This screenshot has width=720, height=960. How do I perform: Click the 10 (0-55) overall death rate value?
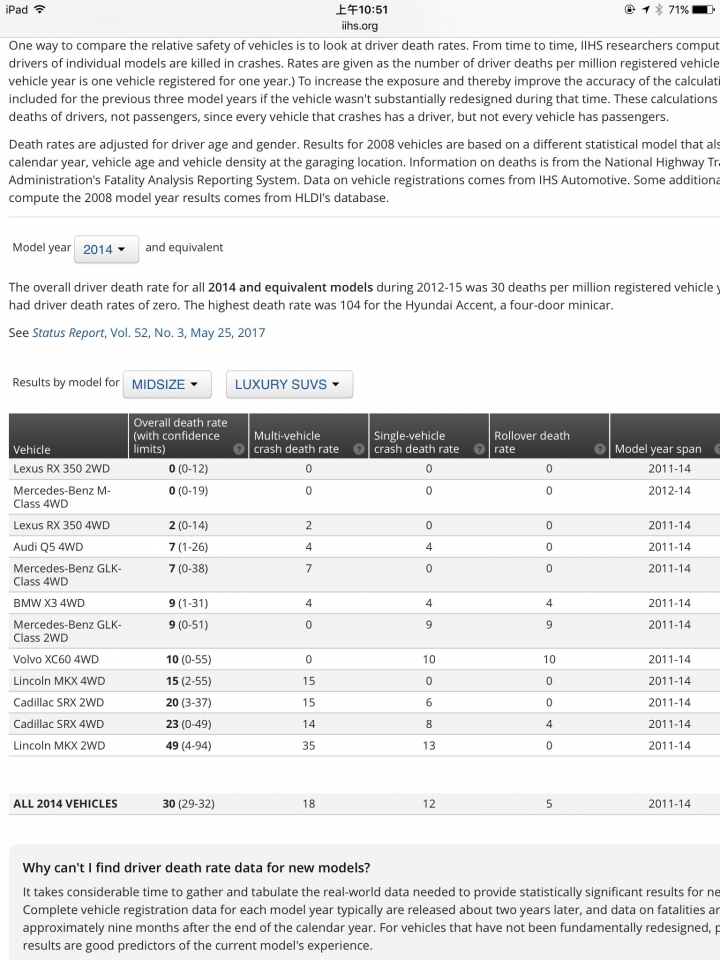(189, 659)
